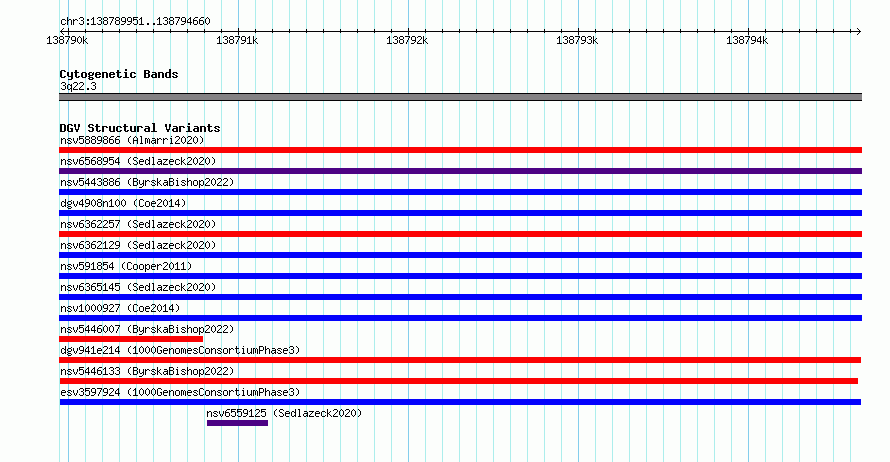Click the nsv5889866 (Almarri2020) label

(132, 140)
